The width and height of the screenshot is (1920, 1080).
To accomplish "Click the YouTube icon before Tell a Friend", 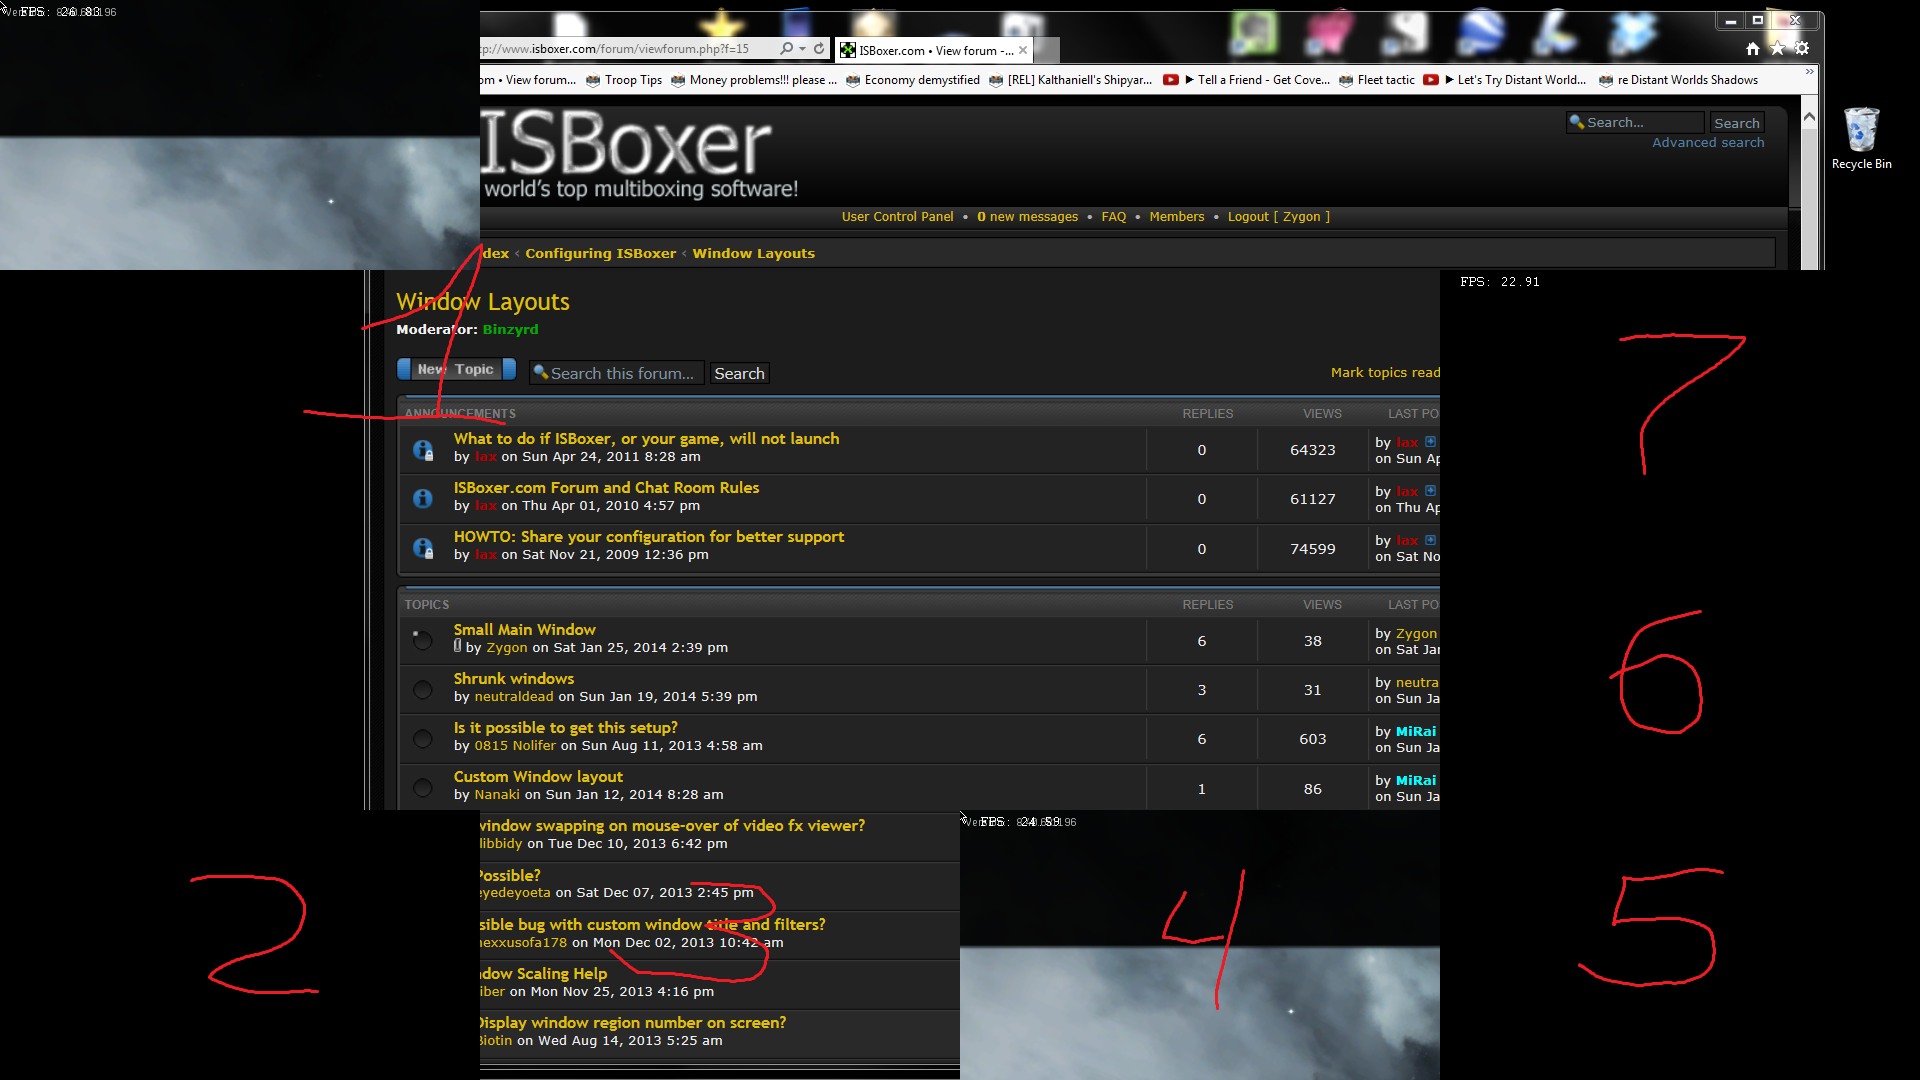I will tap(1170, 80).
